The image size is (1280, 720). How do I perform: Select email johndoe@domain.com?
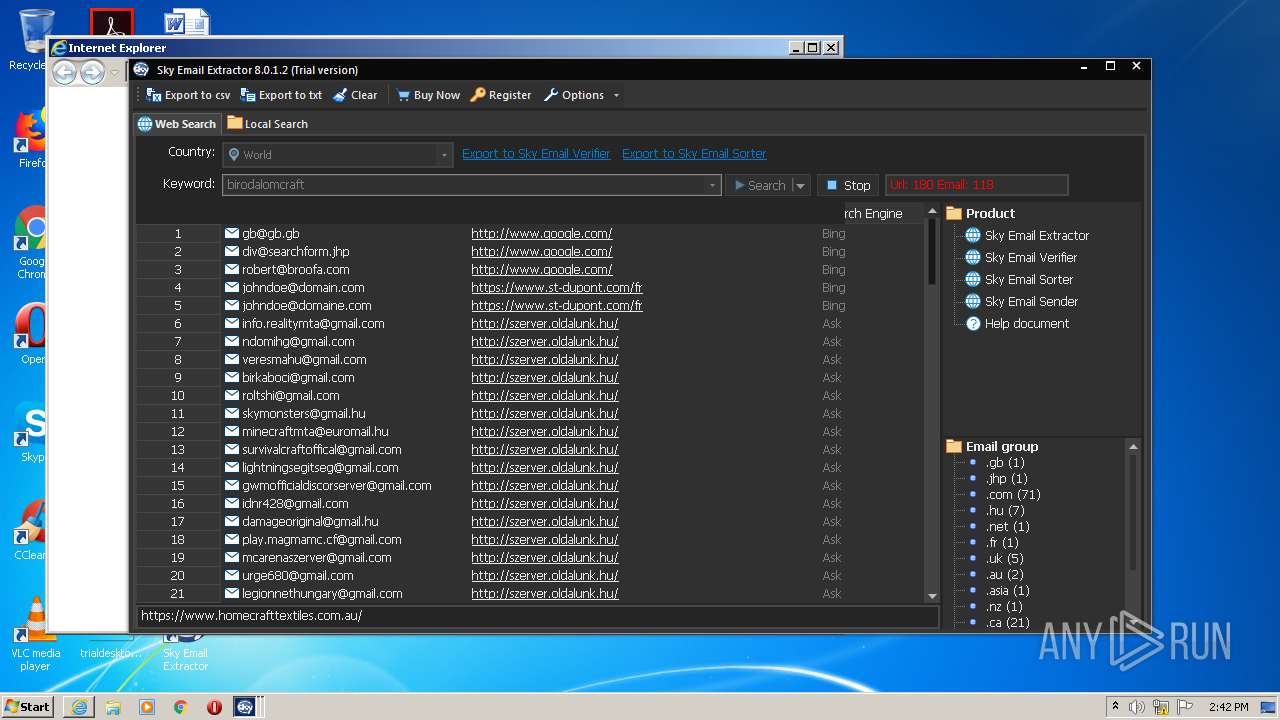303,288
